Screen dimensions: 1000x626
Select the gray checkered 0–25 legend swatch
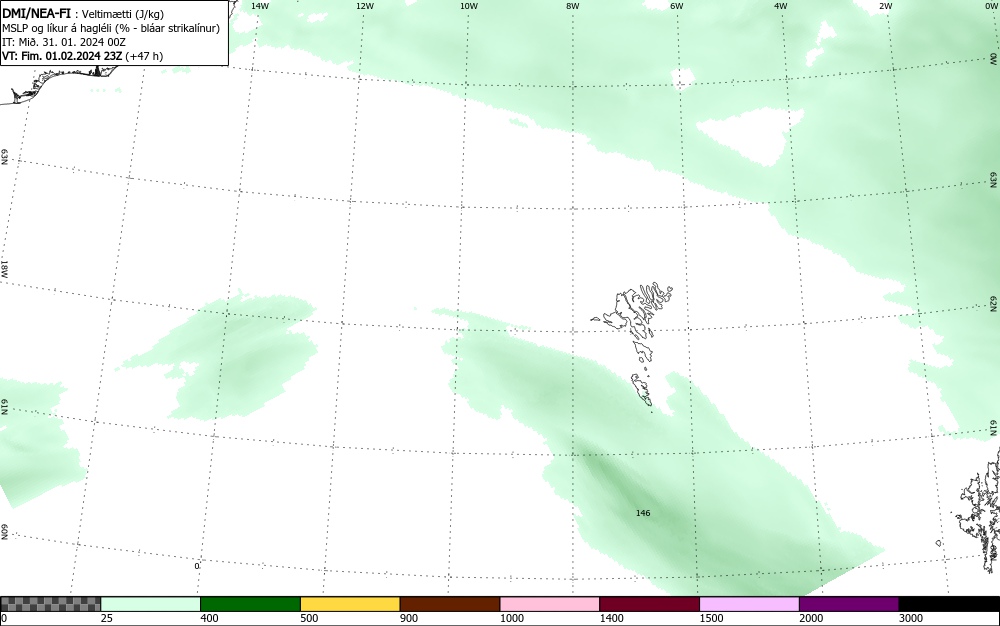pyautogui.click(x=50, y=604)
